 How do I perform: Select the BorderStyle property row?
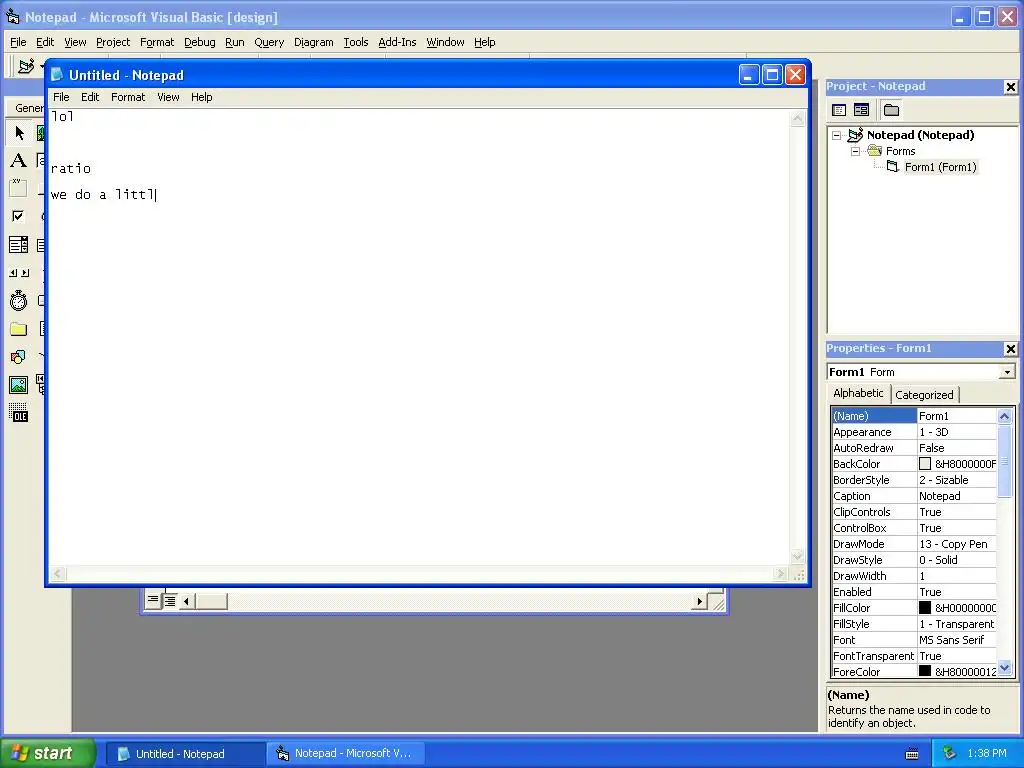[914, 480]
